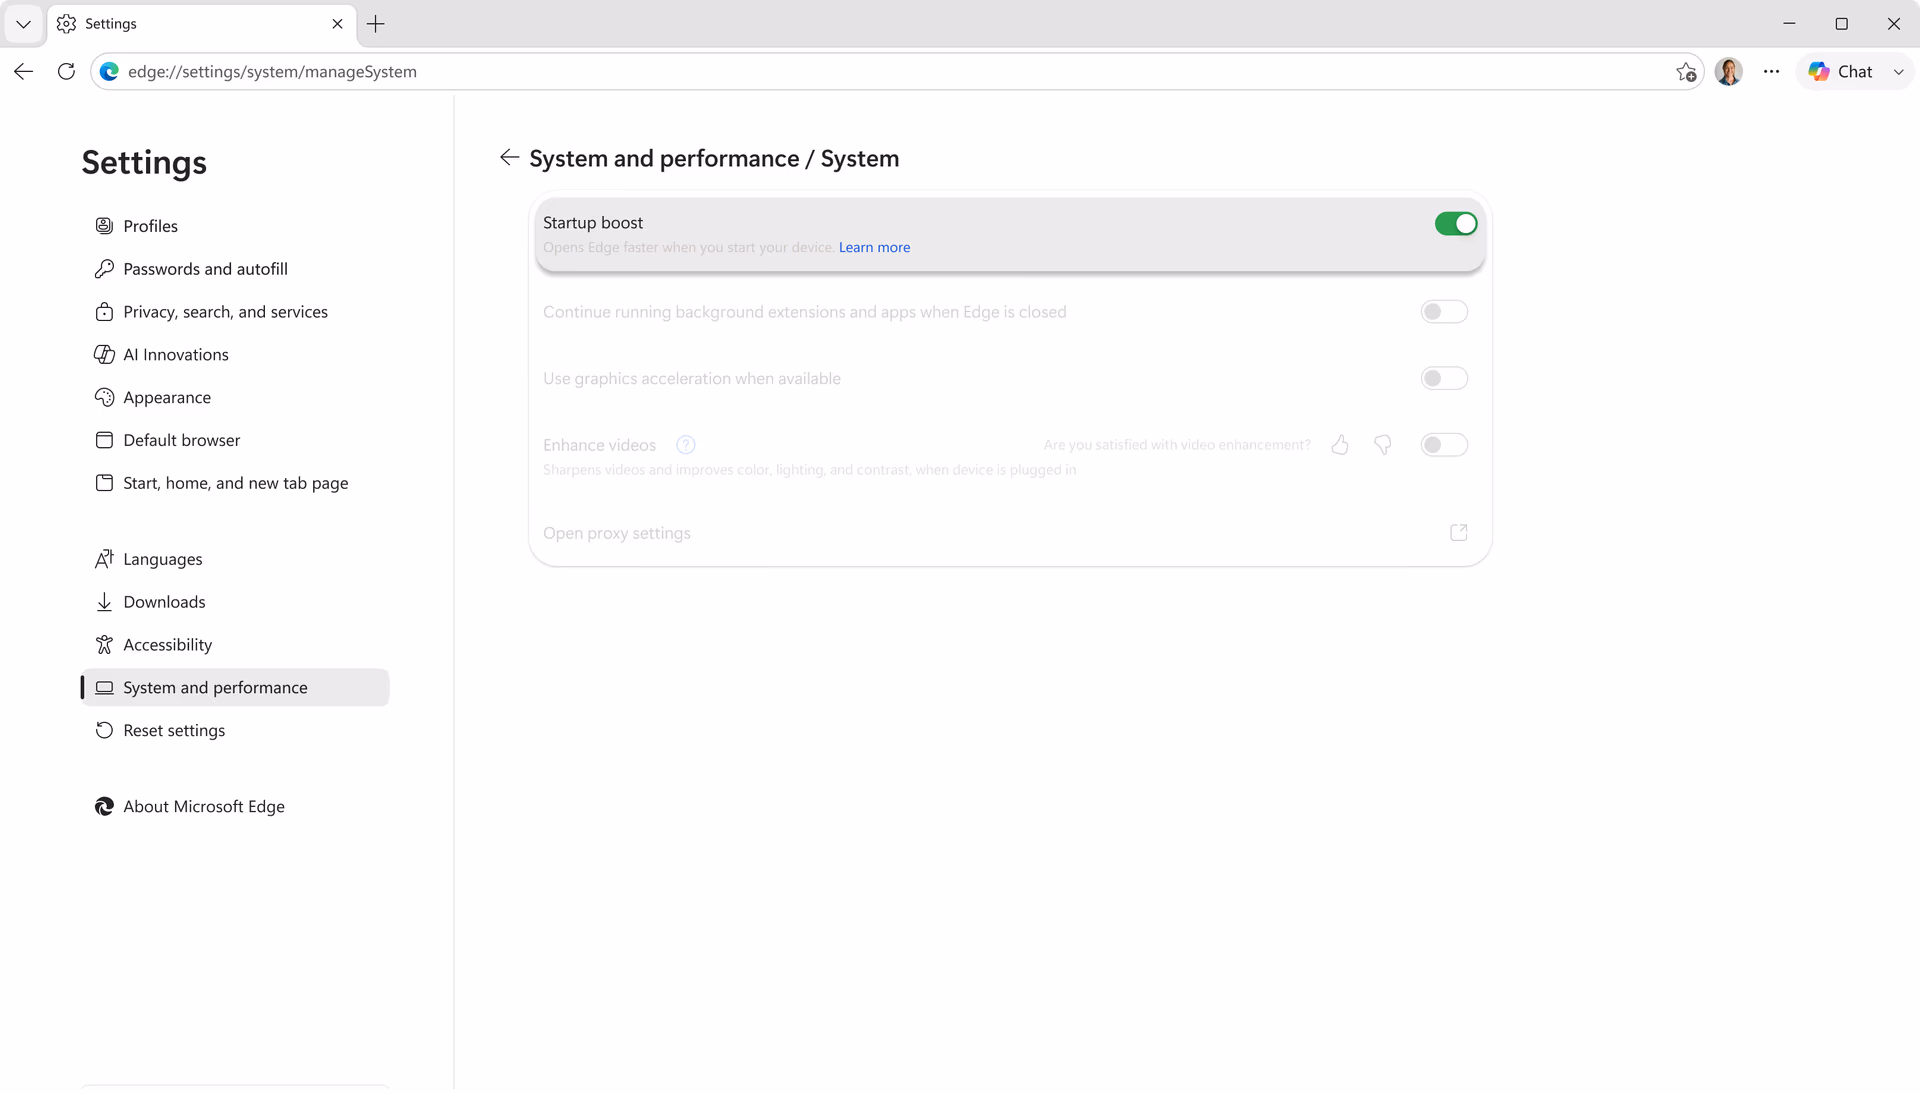Turn on the Enhance videos toggle
Screen dimensions: 1920x1094
(x=1444, y=445)
